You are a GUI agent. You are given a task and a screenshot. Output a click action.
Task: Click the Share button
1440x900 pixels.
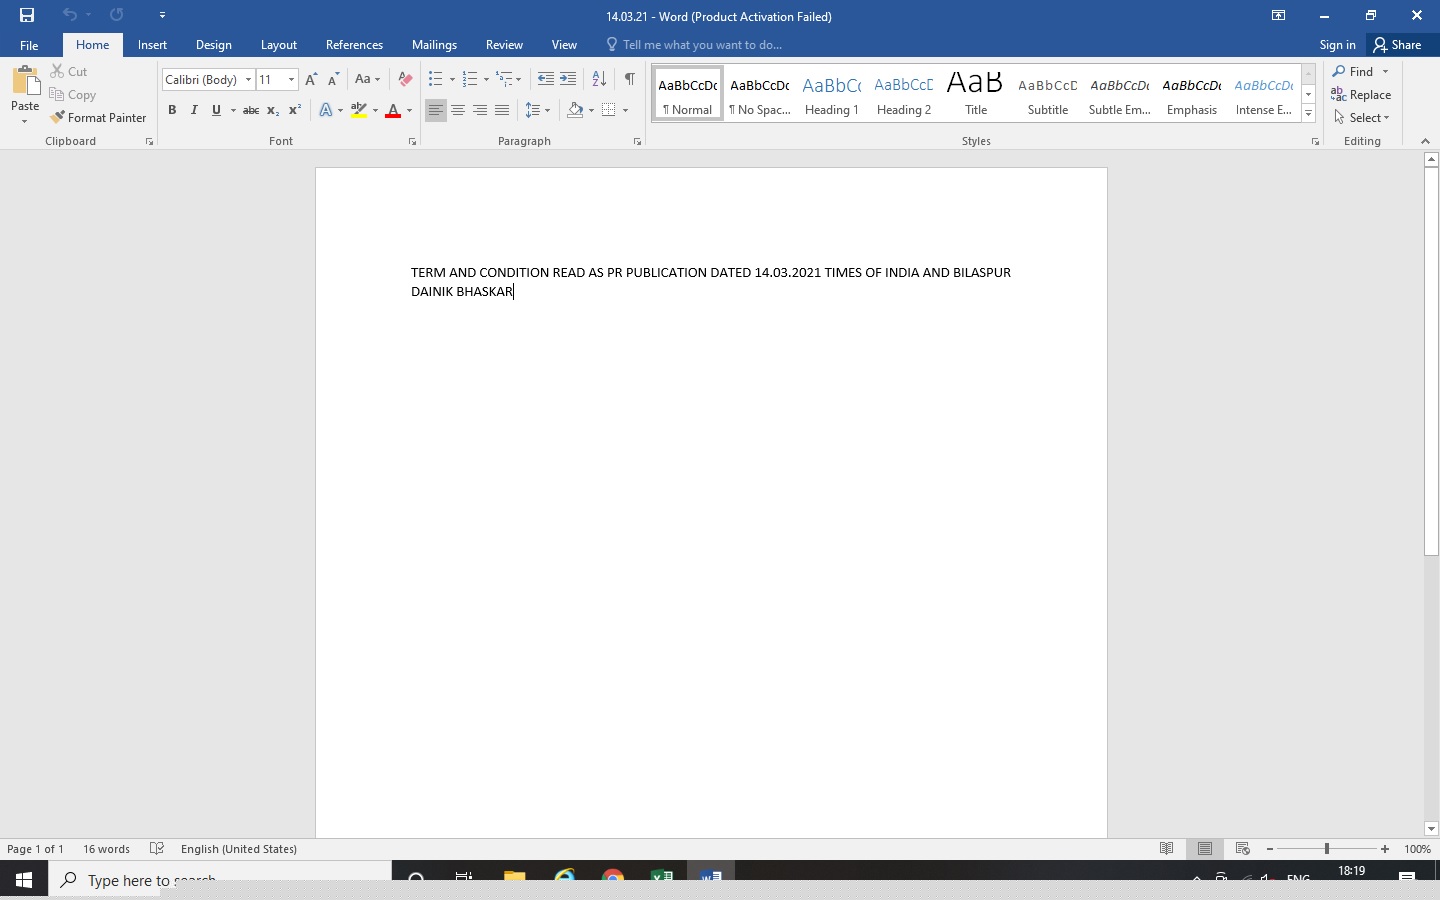tap(1398, 45)
